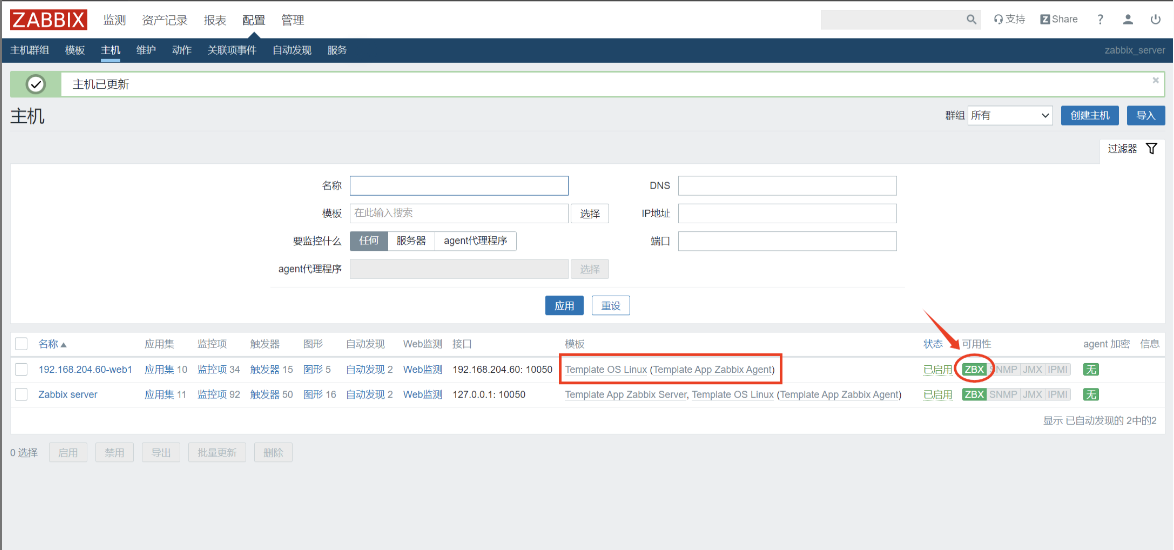Open 监测 top menu
This screenshot has height=550, width=1174.
tap(115, 20)
